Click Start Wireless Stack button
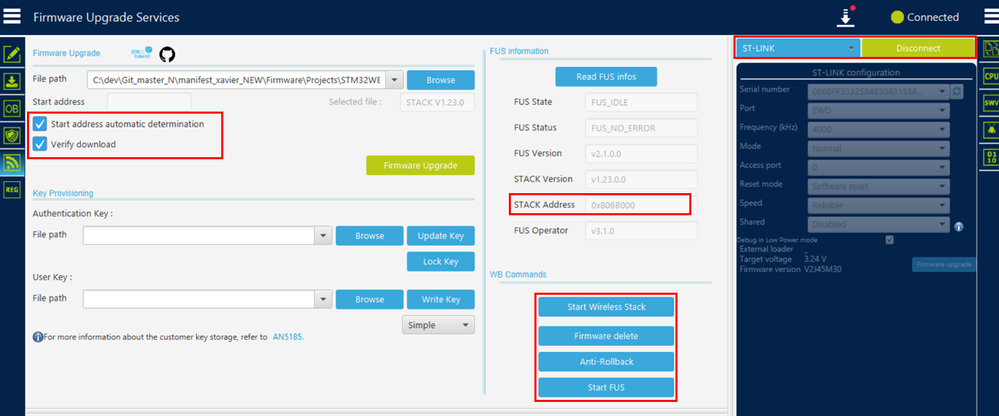Viewport: 999px width, 416px height. [x=606, y=306]
